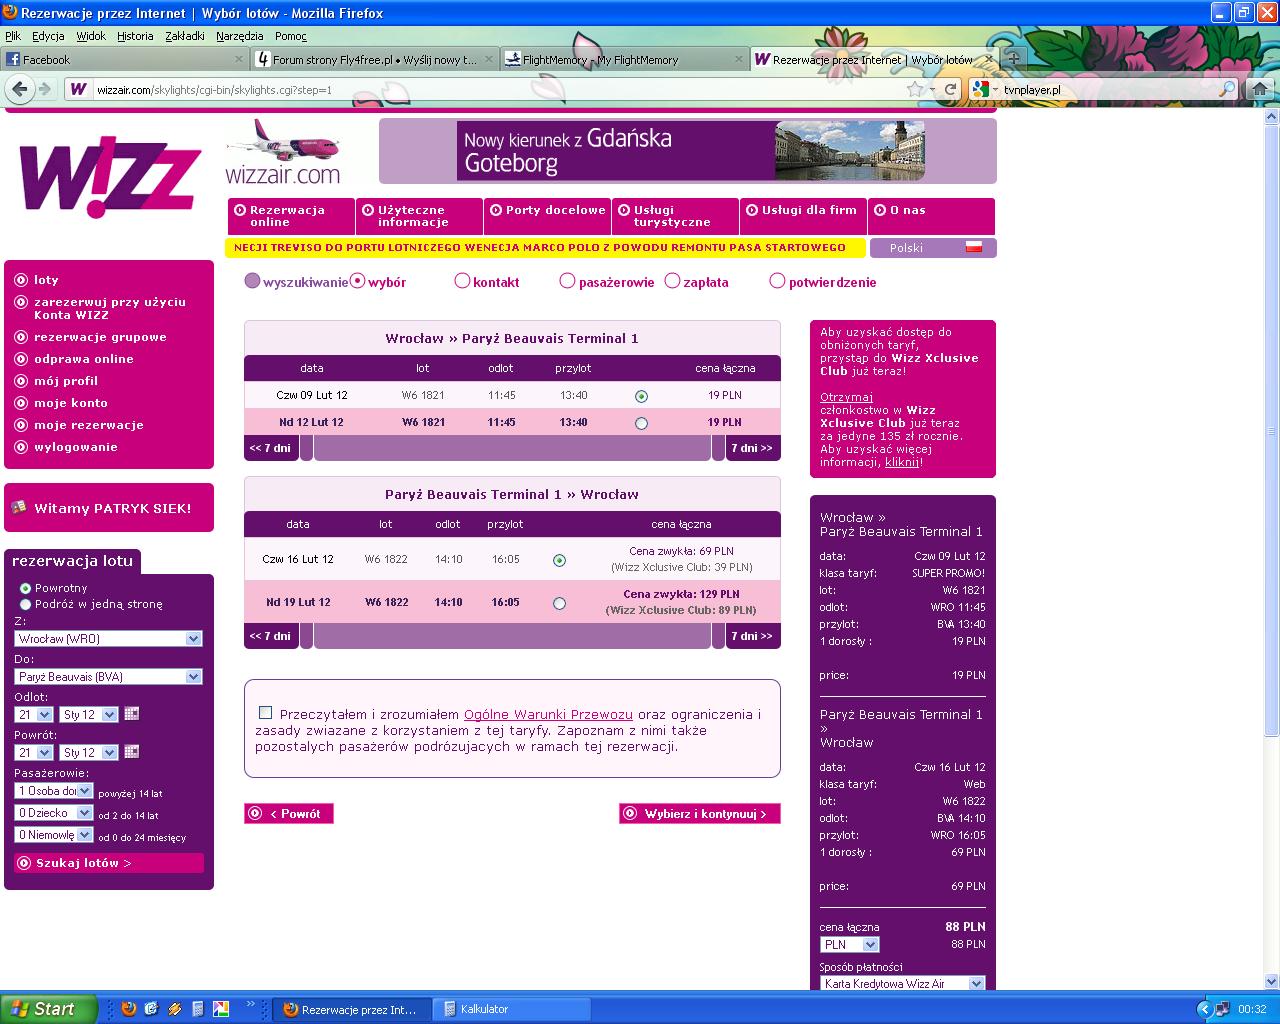The height and width of the screenshot is (1024, 1280).
Task: Open the Usługi turystyczne site menu
Action: click(675, 216)
